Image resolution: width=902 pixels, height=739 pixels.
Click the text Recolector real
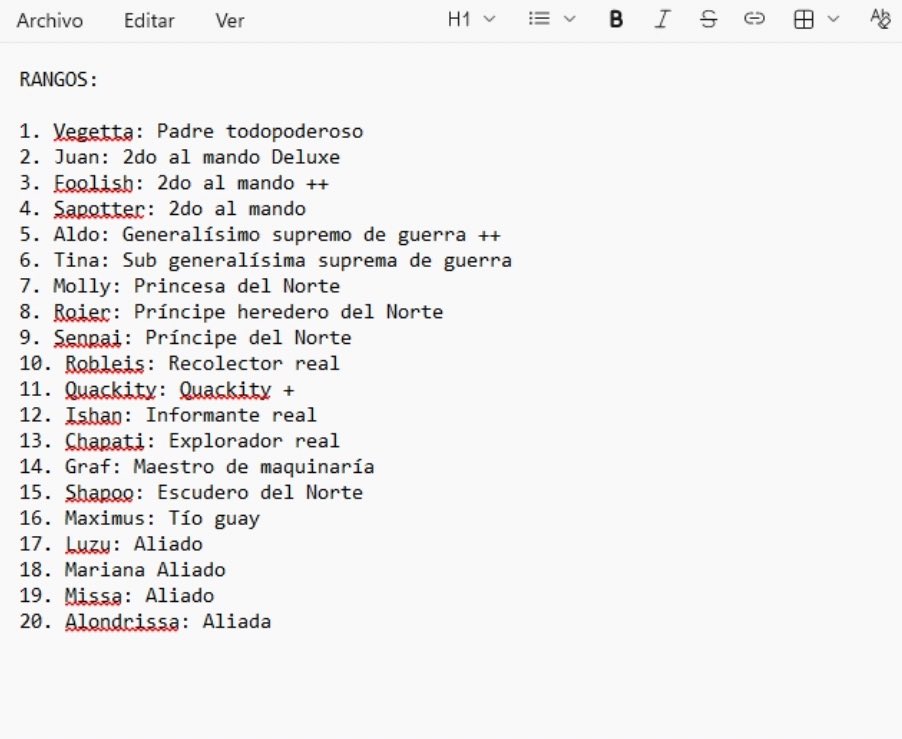point(254,363)
